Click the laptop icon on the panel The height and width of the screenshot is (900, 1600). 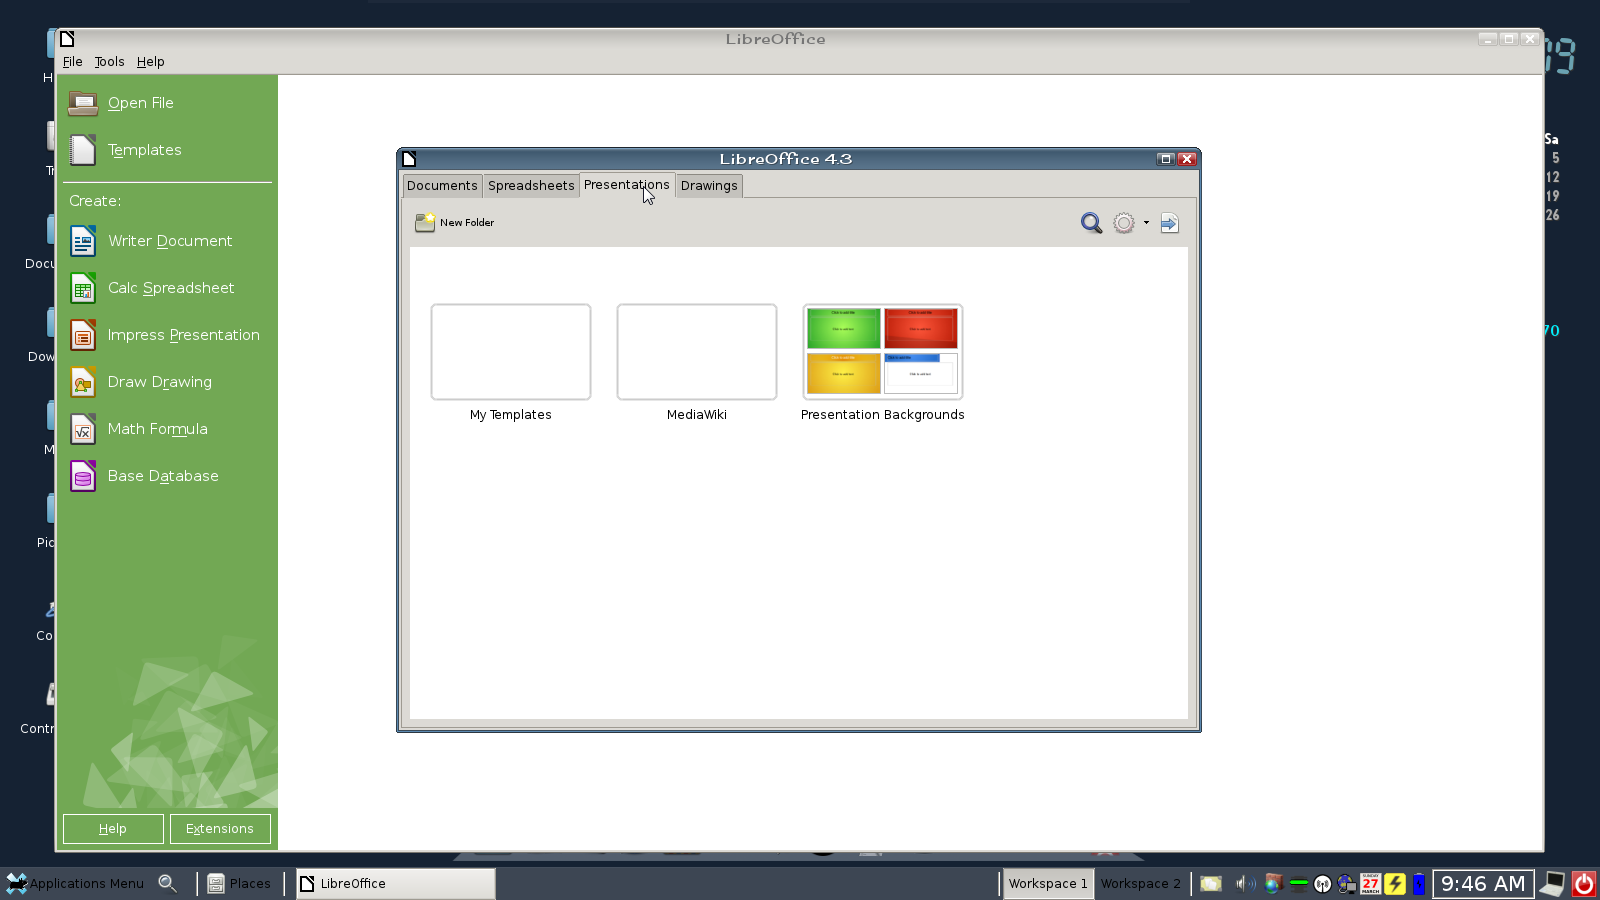[1552, 883]
